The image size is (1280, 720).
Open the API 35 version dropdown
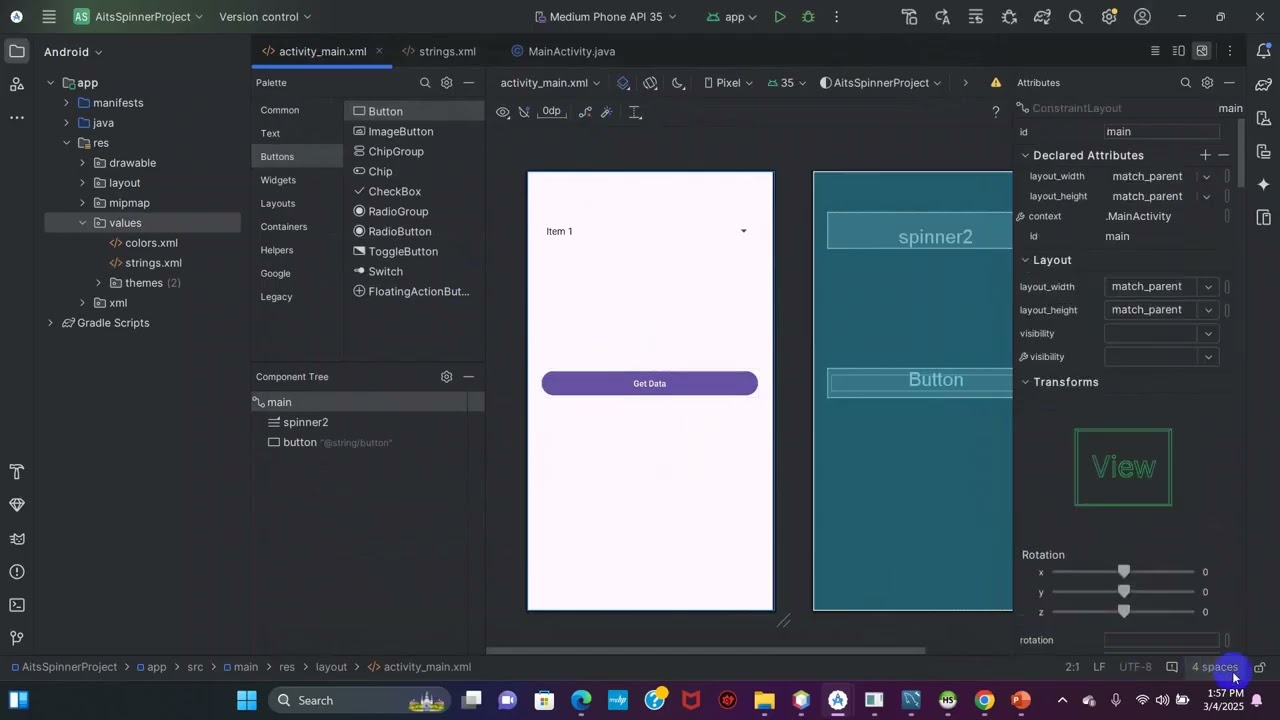[787, 83]
